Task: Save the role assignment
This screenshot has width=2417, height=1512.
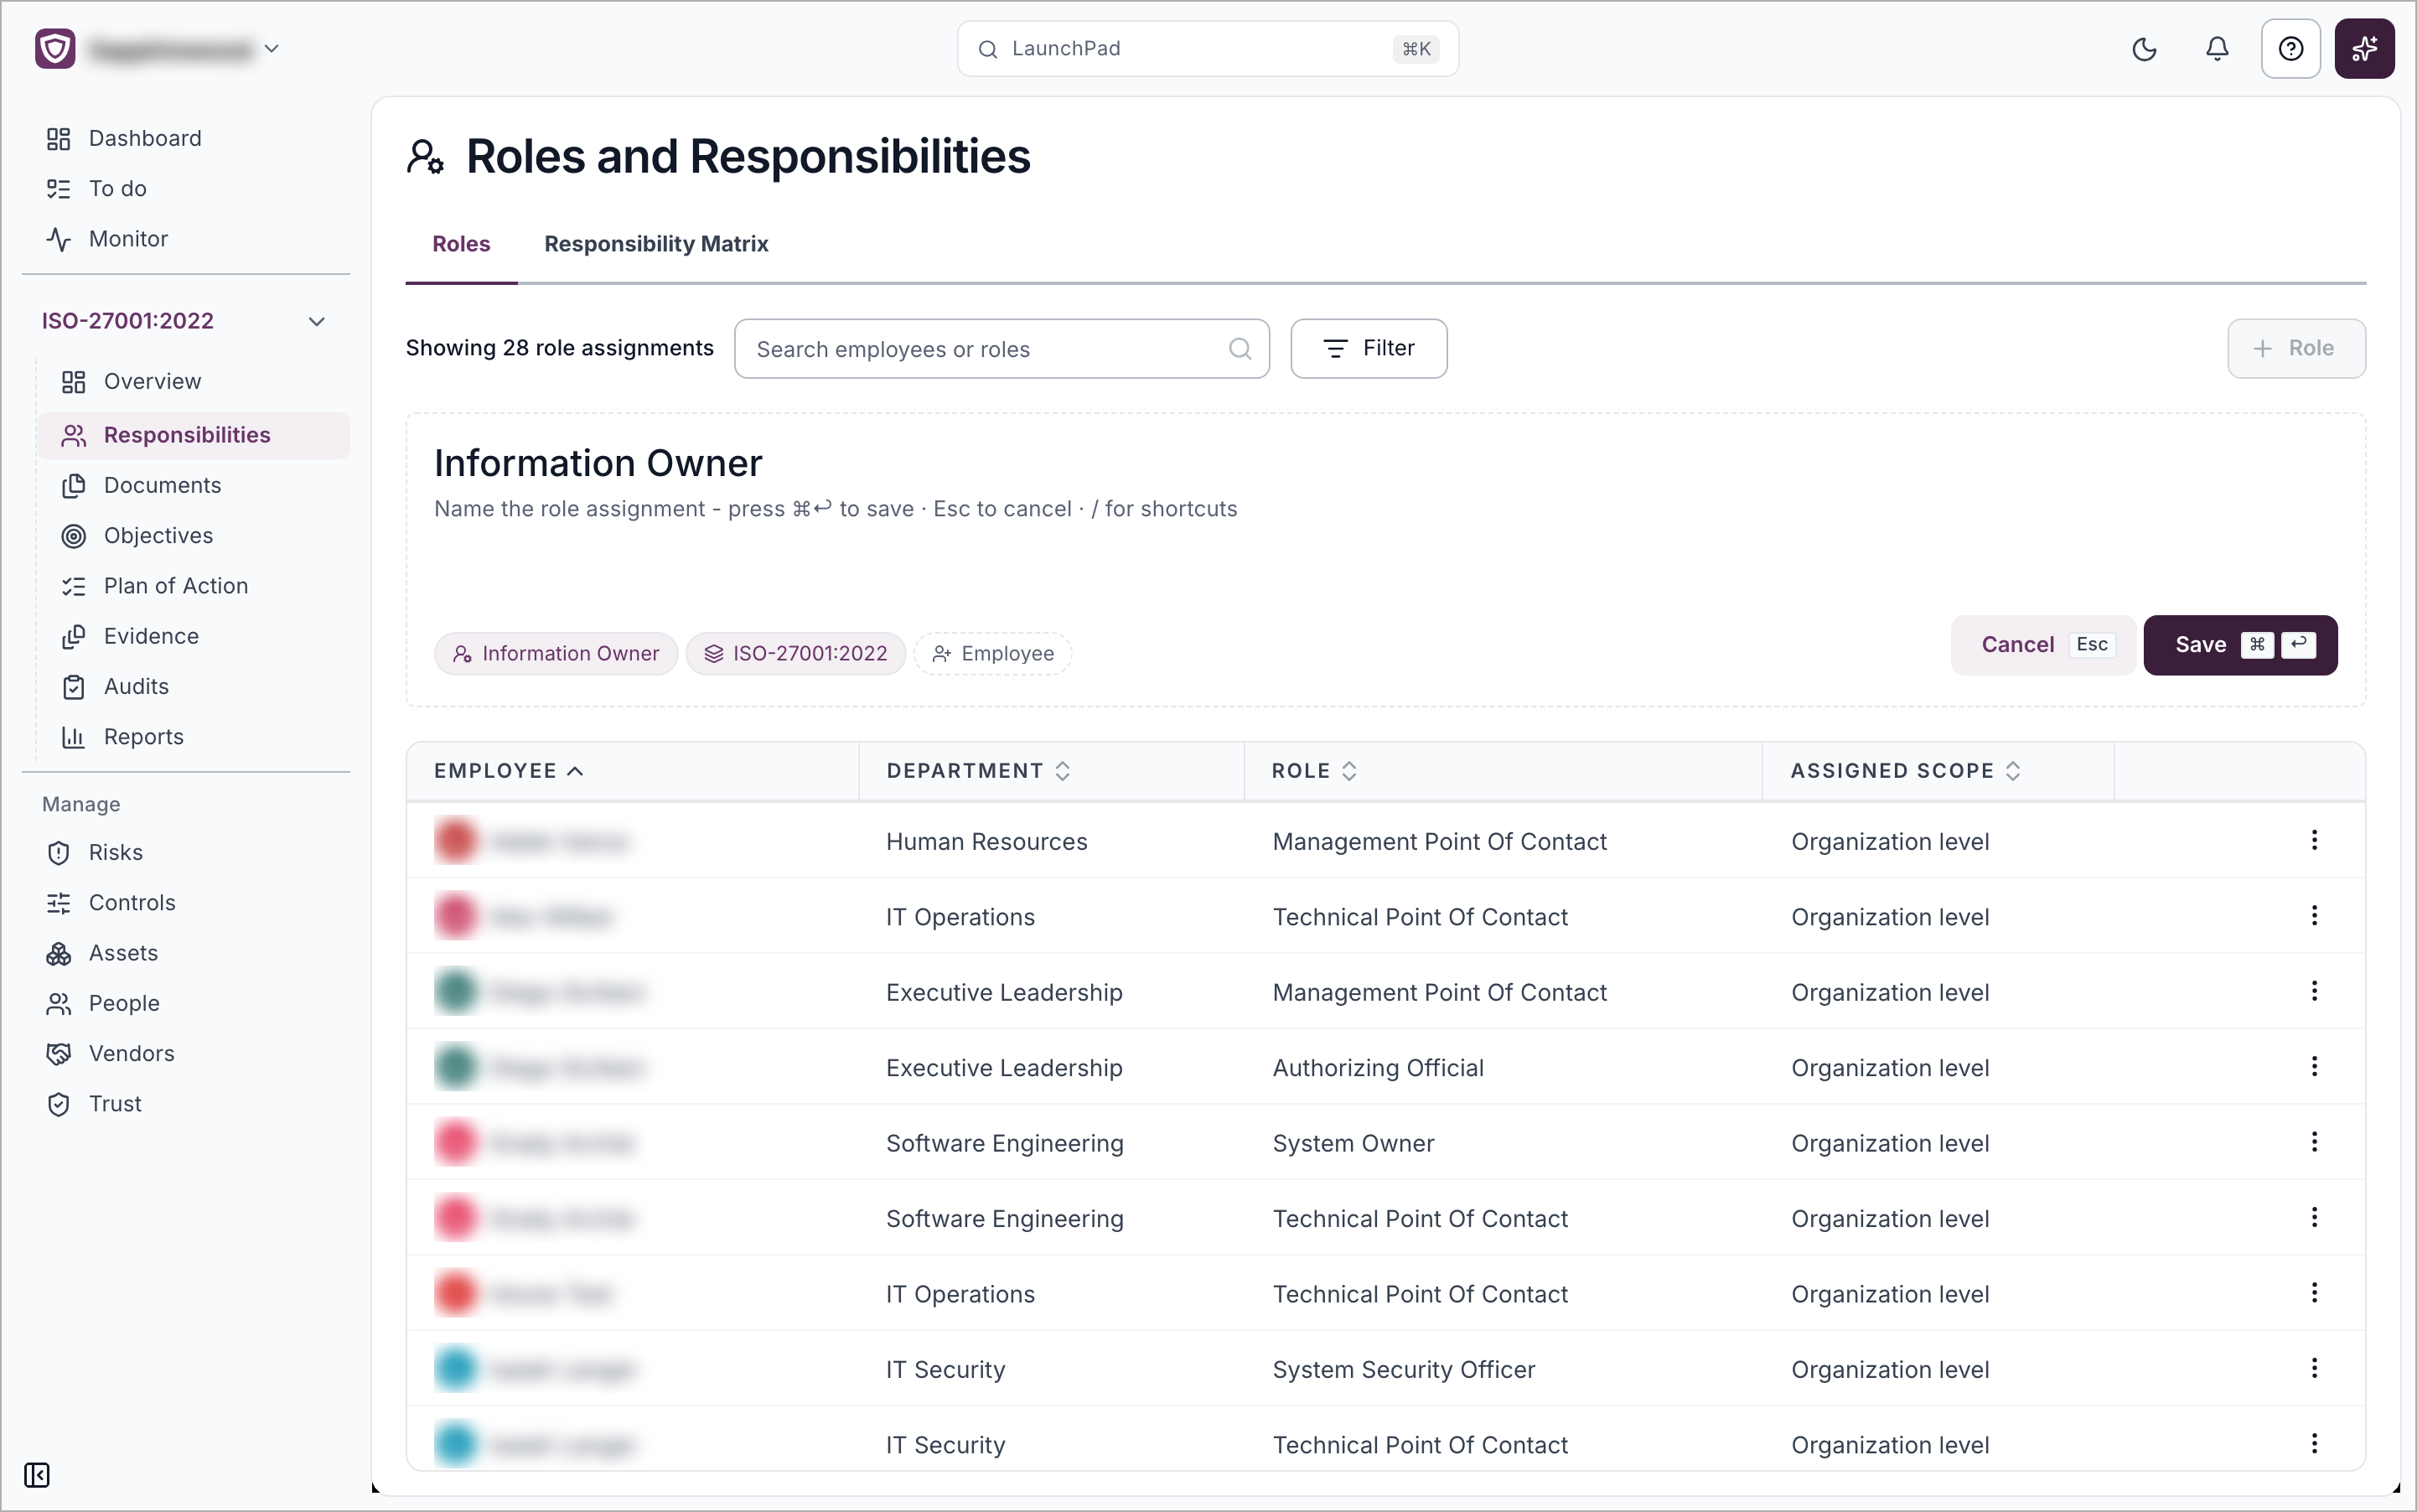Action: [x=2240, y=645]
